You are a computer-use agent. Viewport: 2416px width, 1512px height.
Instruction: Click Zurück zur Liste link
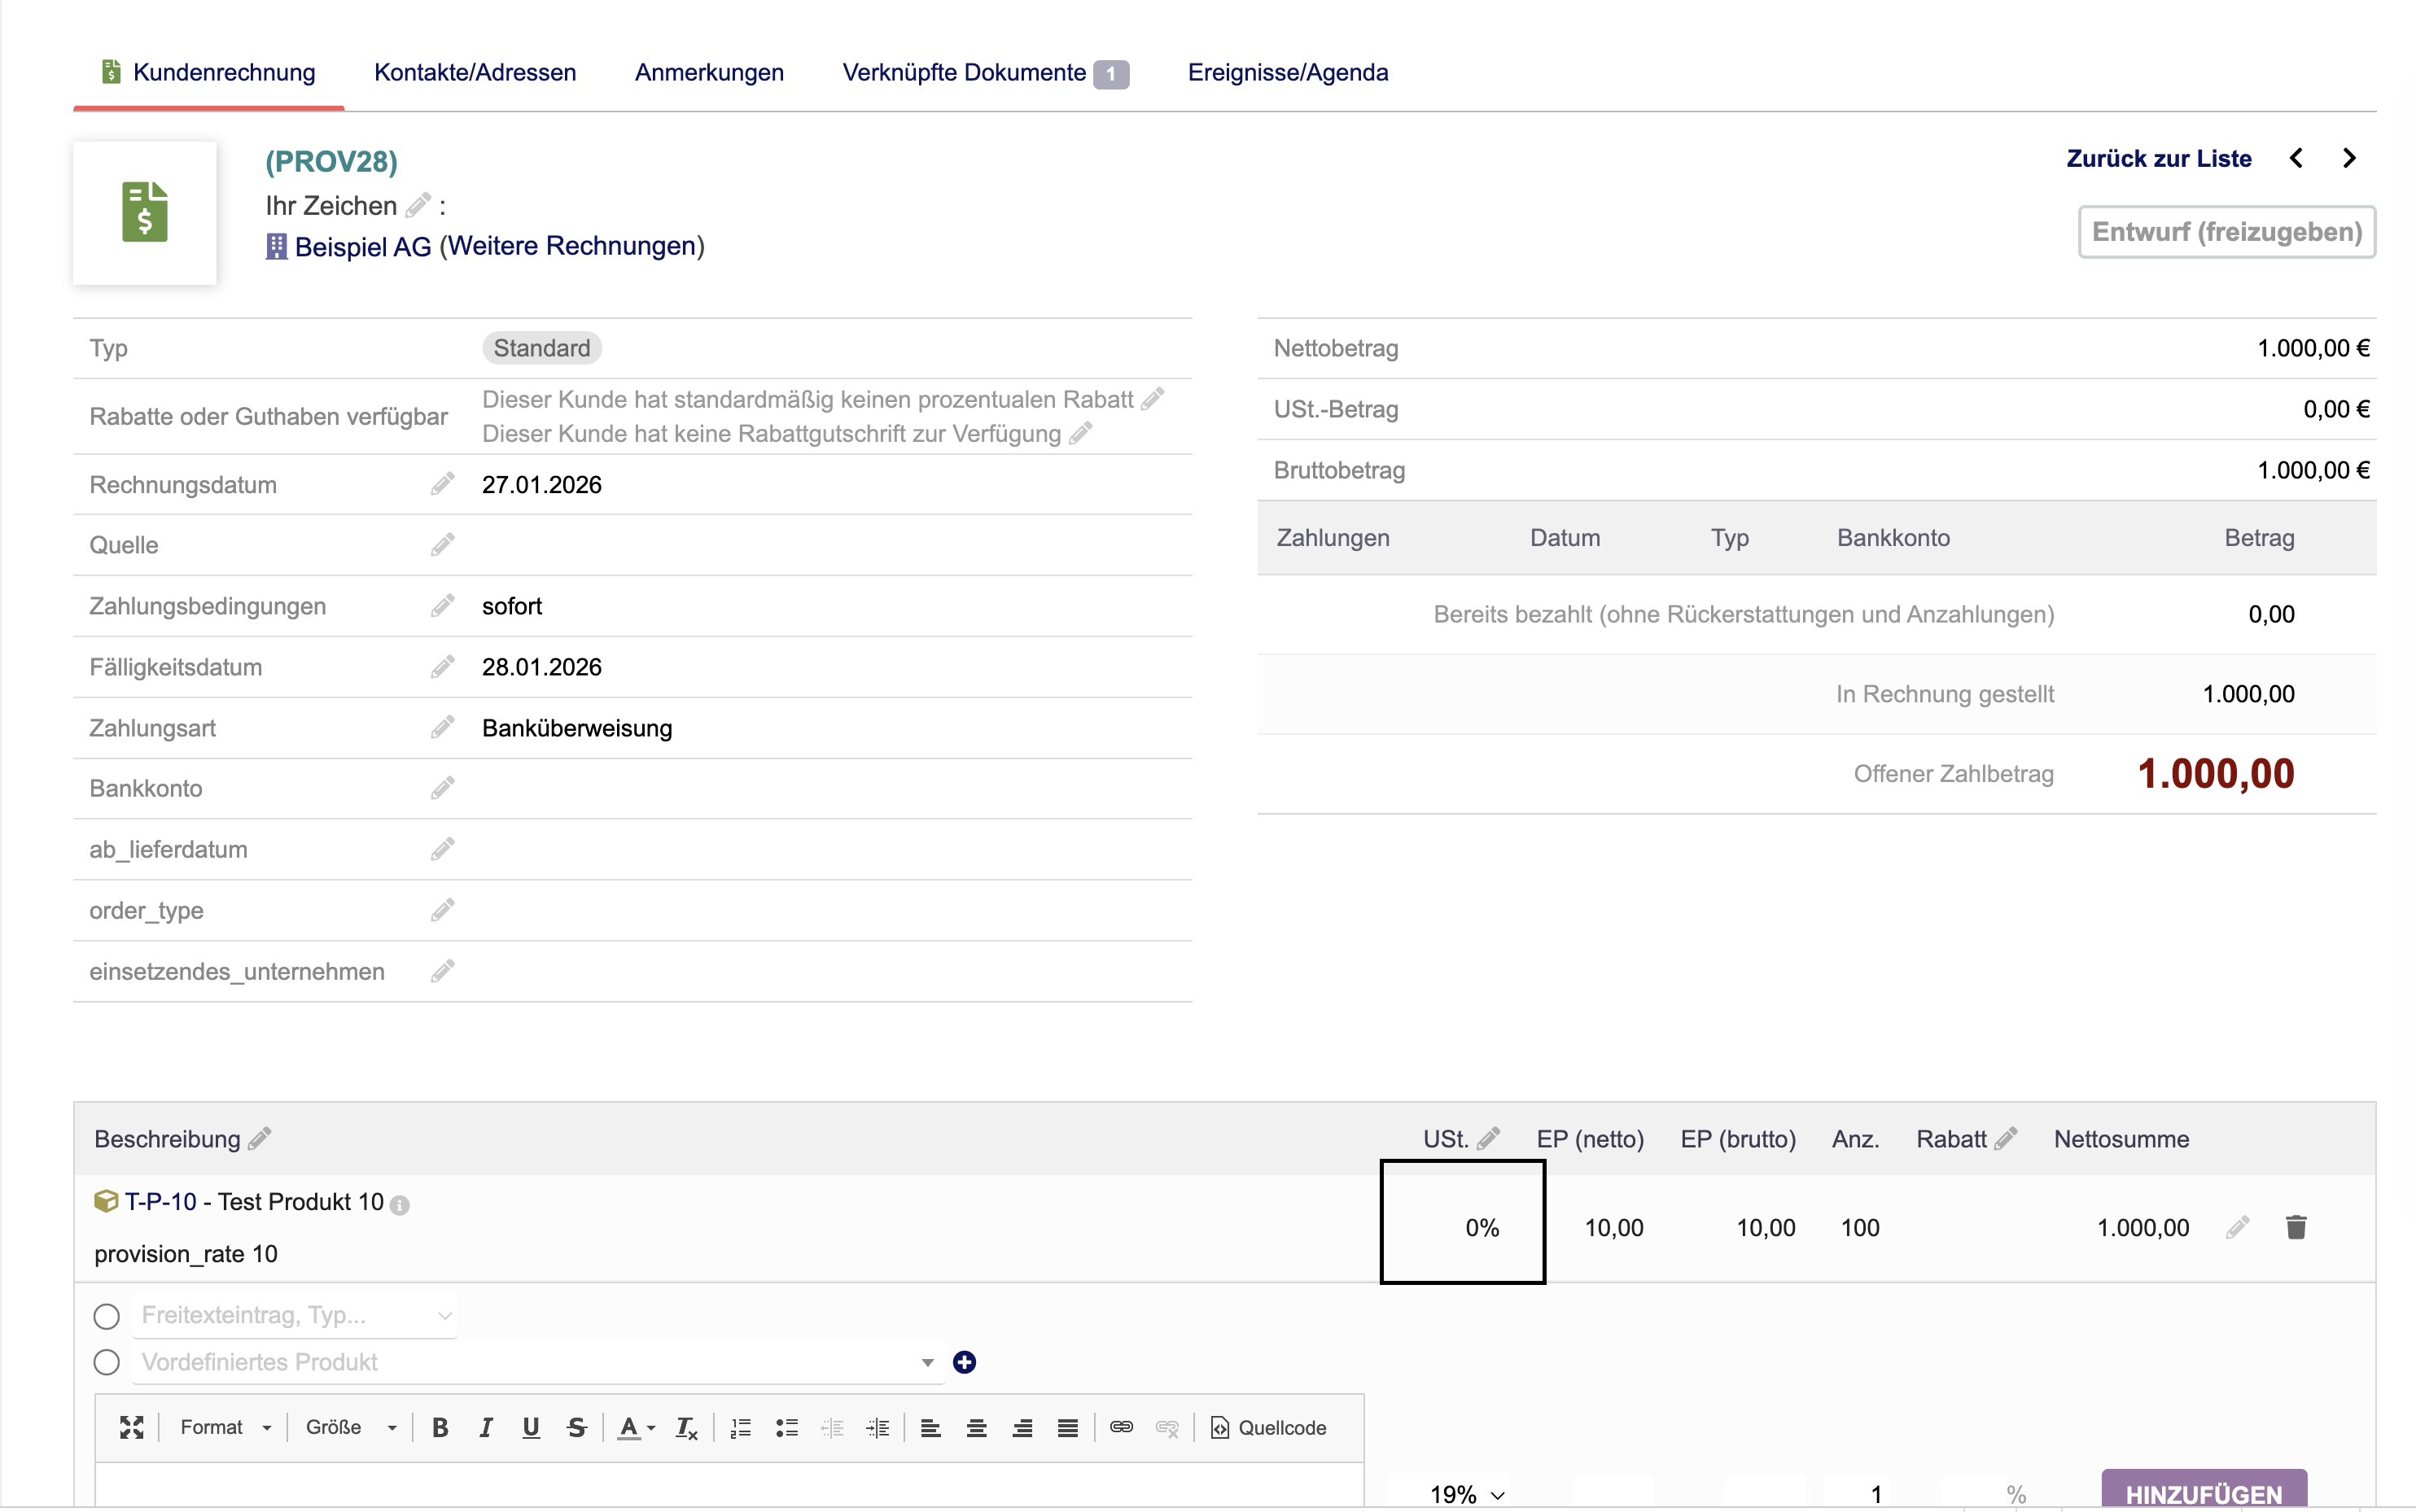2158,158
